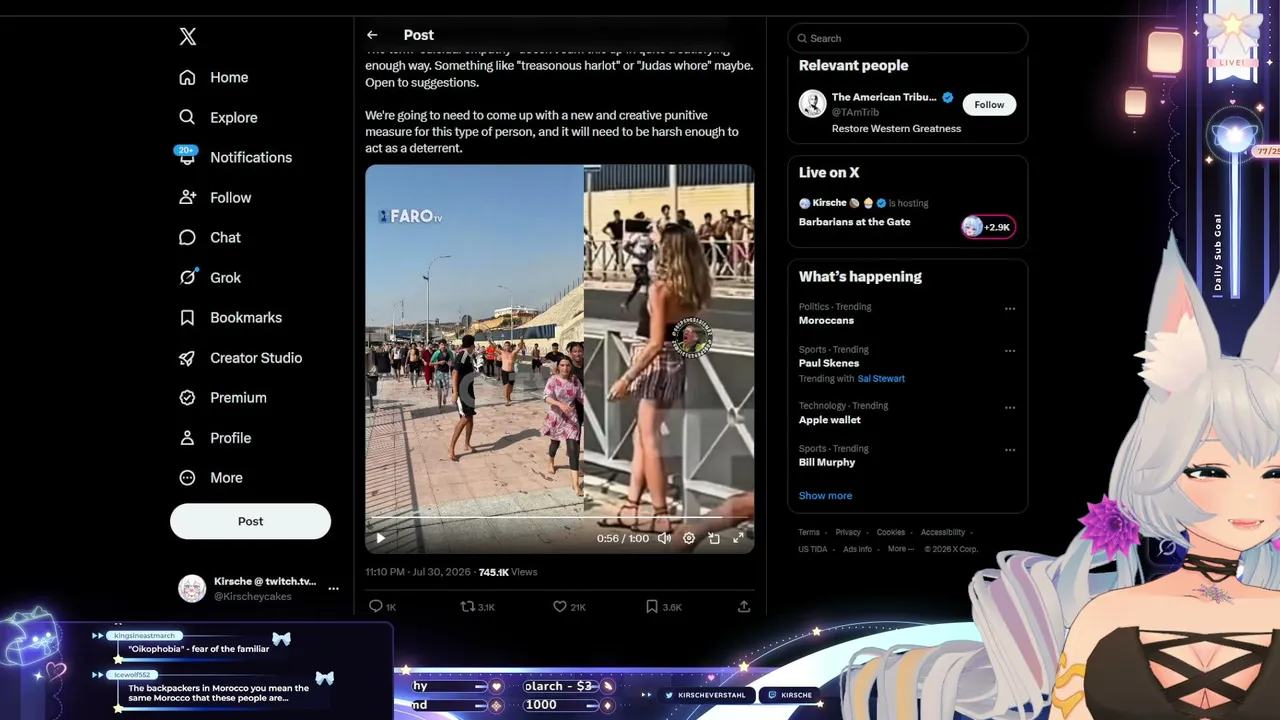Toggle video picture-in-picture icon
Image resolution: width=1280 pixels, height=720 pixels.
click(714, 538)
